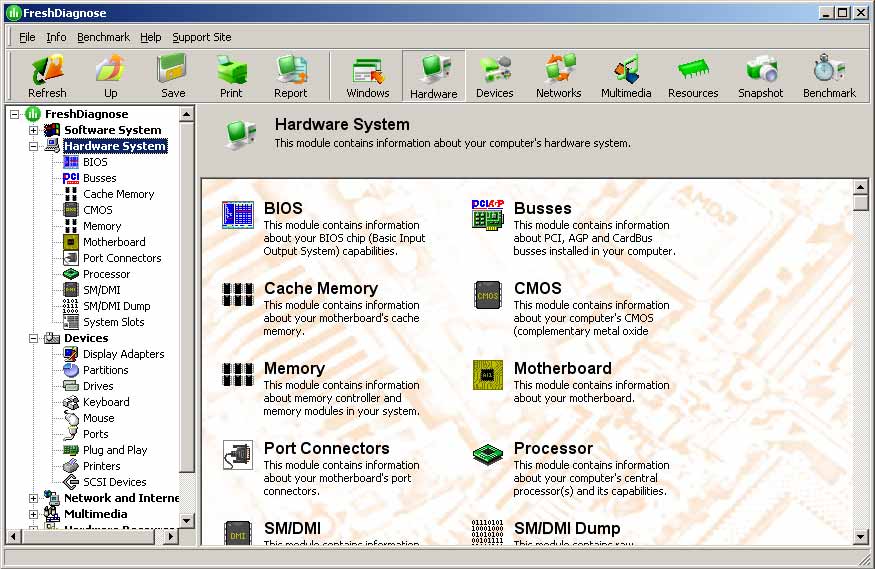The width and height of the screenshot is (875, 569).
Task: Select System Slots in the tree
Action: click(113, 322)
